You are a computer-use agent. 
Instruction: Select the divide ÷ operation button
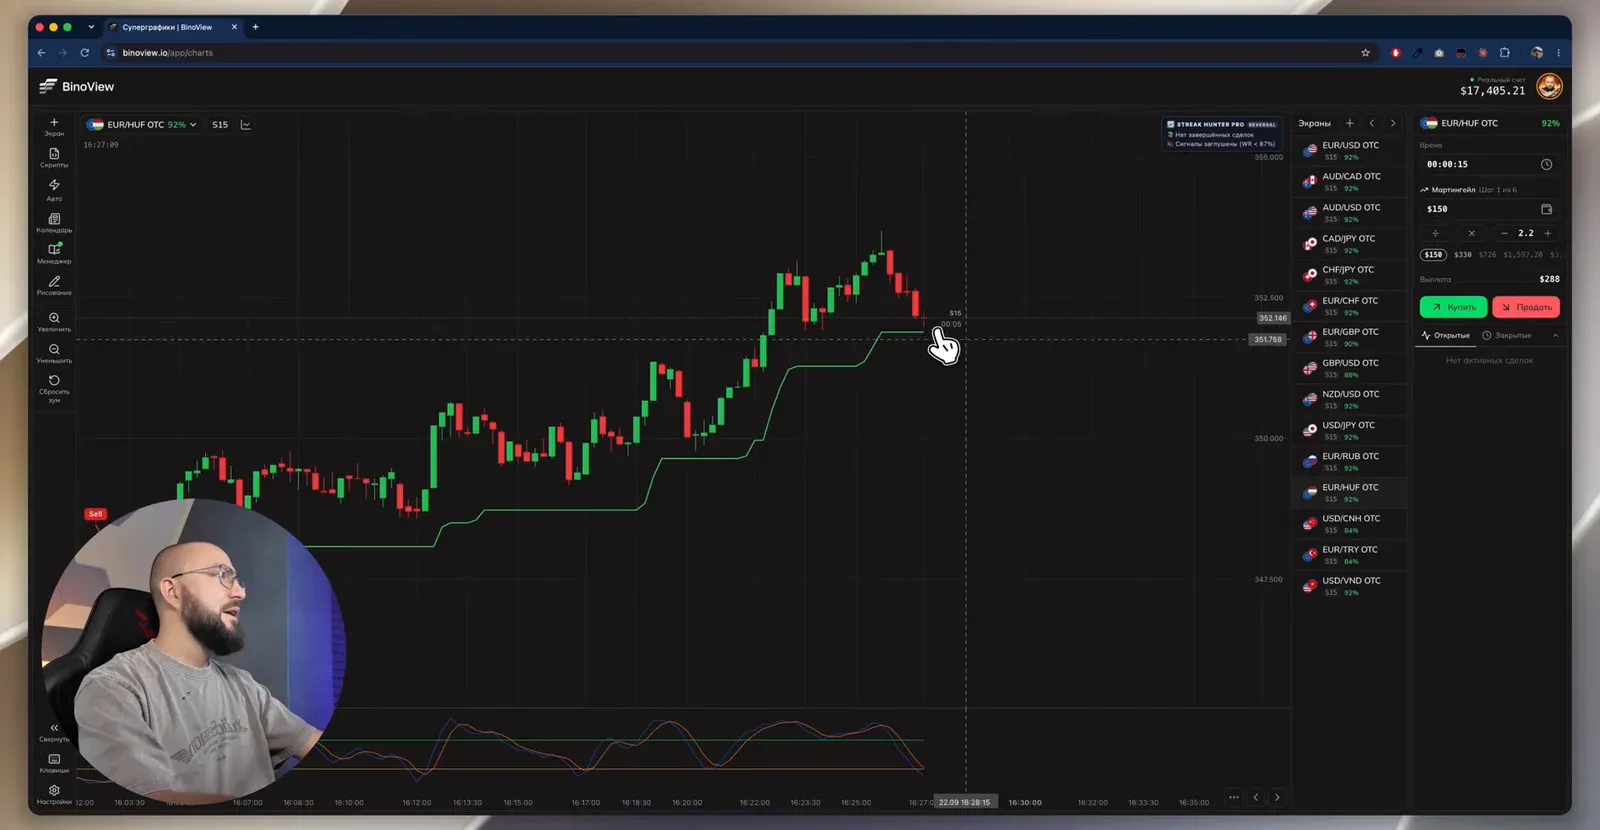1435,233
